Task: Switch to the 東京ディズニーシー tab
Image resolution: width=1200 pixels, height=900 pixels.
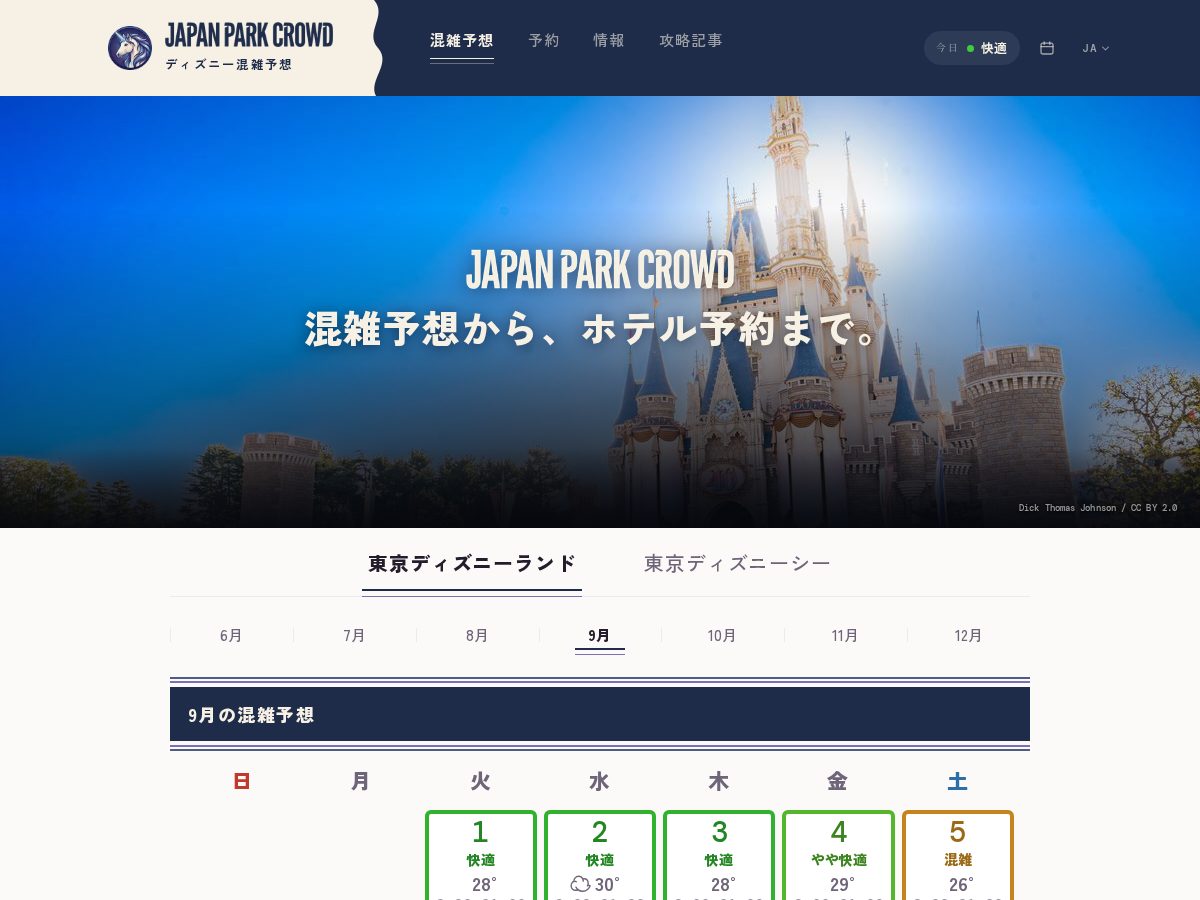Action: [x=737, y=564]
